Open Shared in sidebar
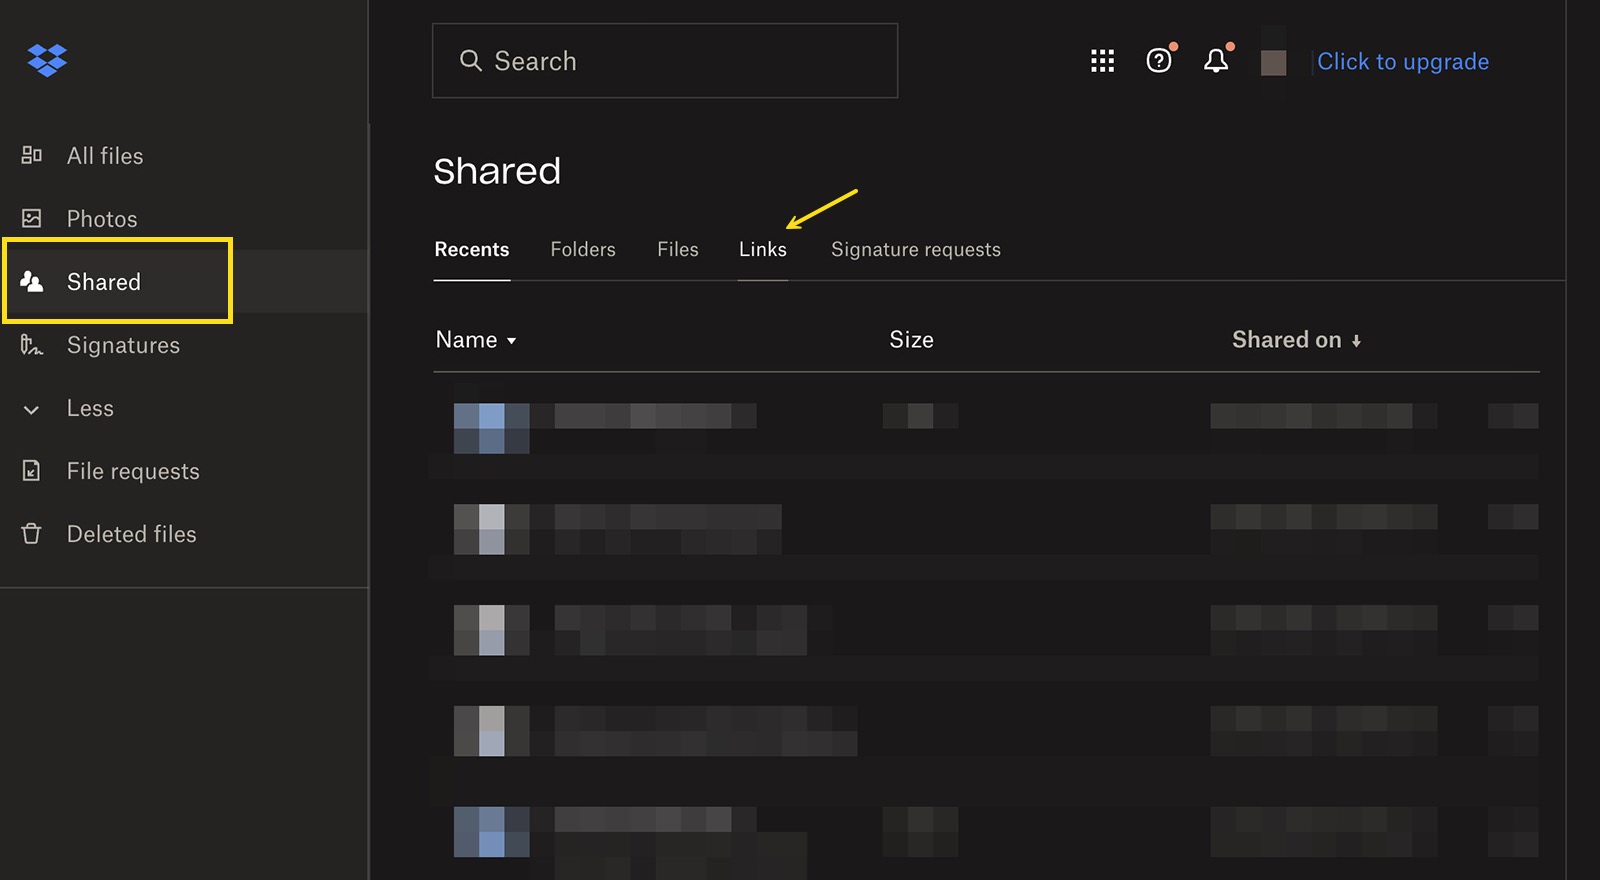 (104, 282)
